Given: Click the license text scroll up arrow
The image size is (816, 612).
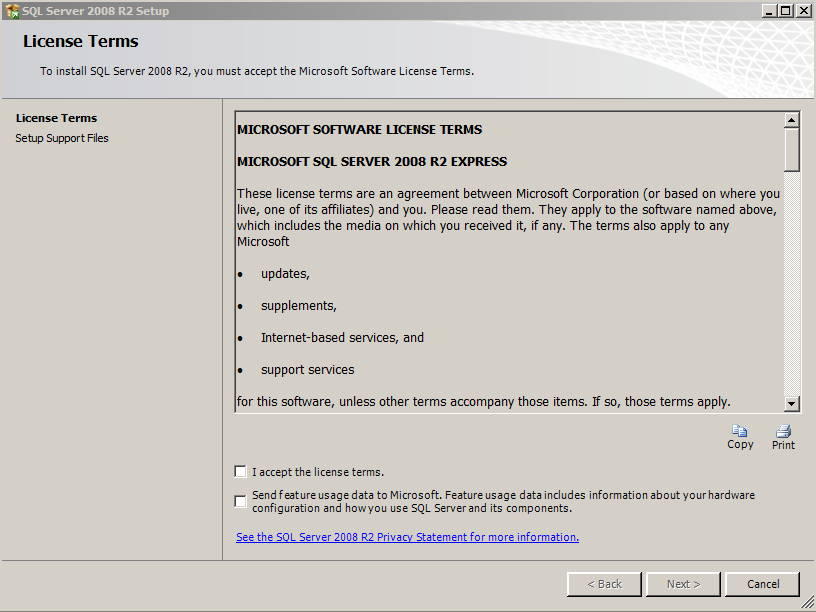Looking at the screenshot, I should point(792,120).
